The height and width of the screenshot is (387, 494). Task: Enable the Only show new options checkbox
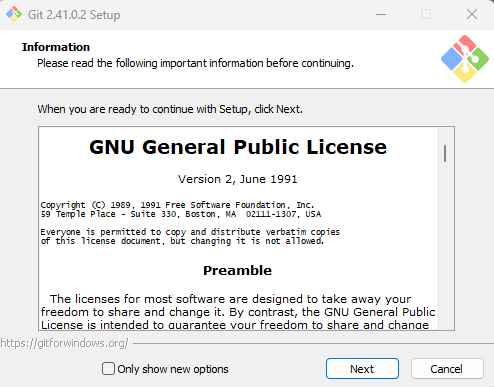108,369
